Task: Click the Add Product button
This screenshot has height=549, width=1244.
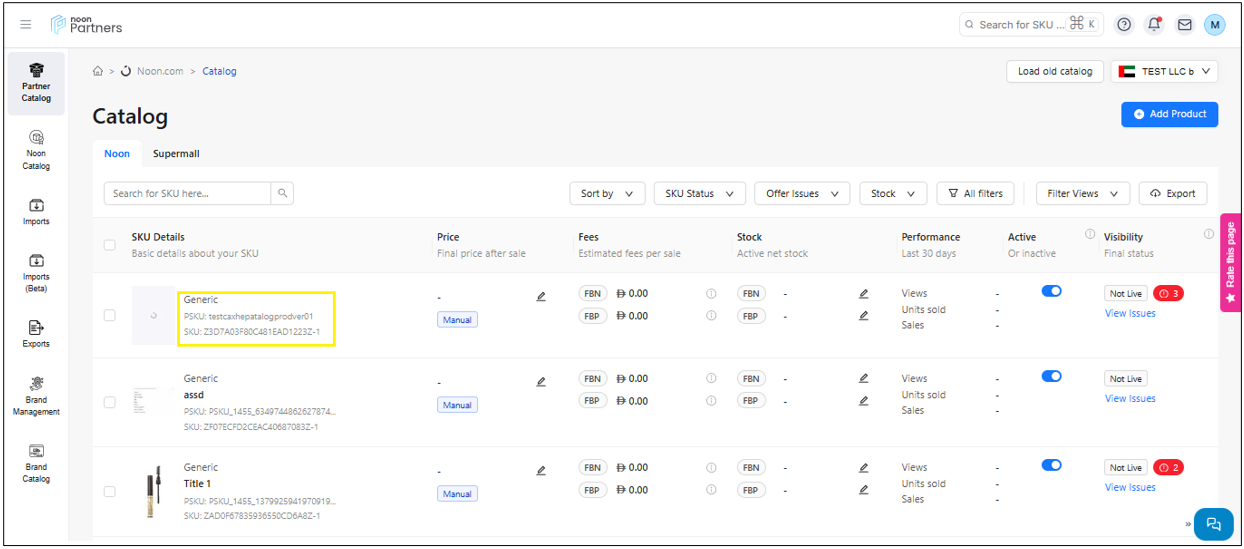Action: 1169,114
